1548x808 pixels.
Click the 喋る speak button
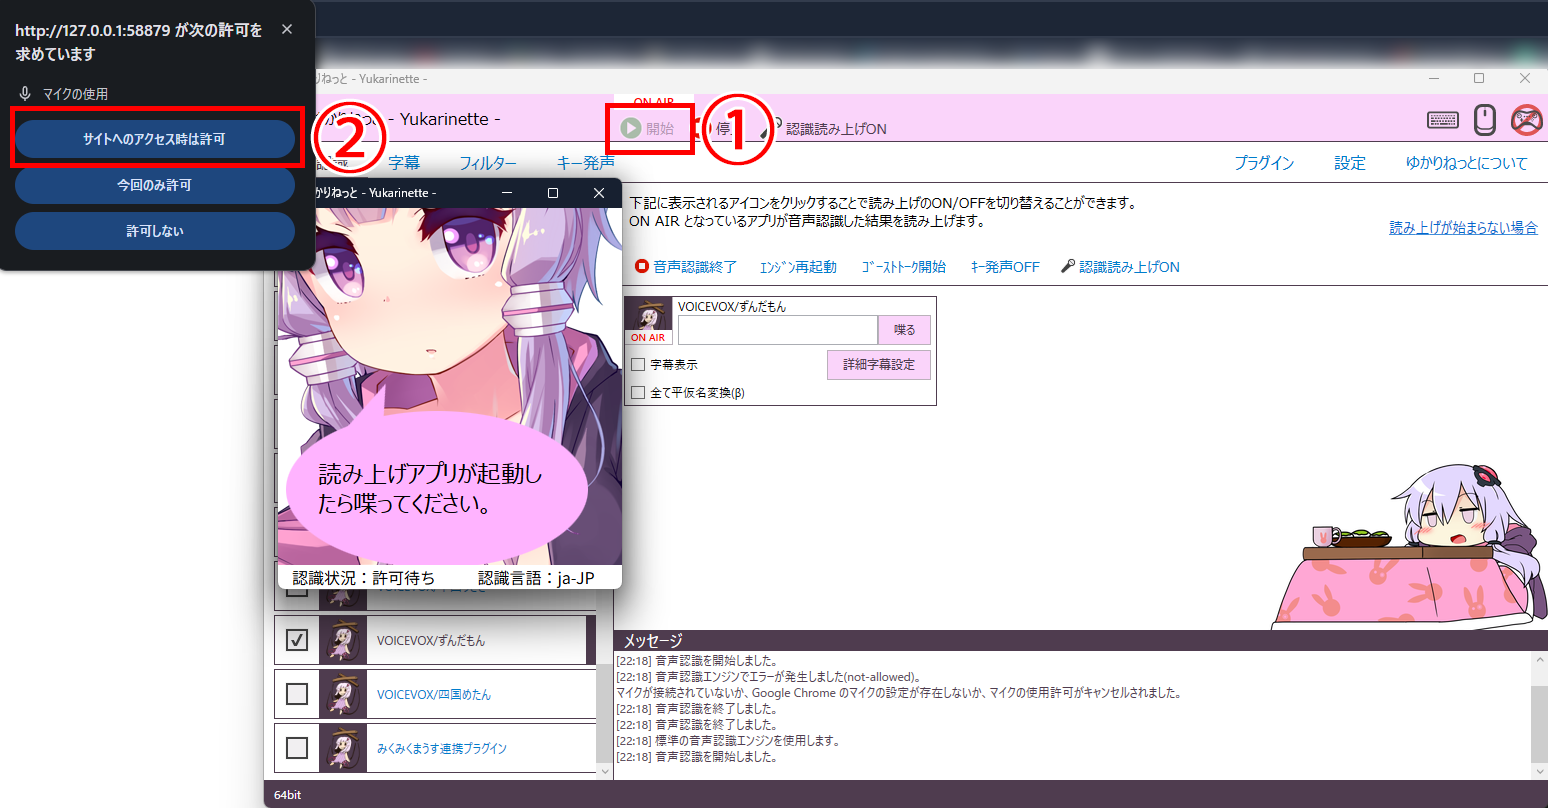904,330
